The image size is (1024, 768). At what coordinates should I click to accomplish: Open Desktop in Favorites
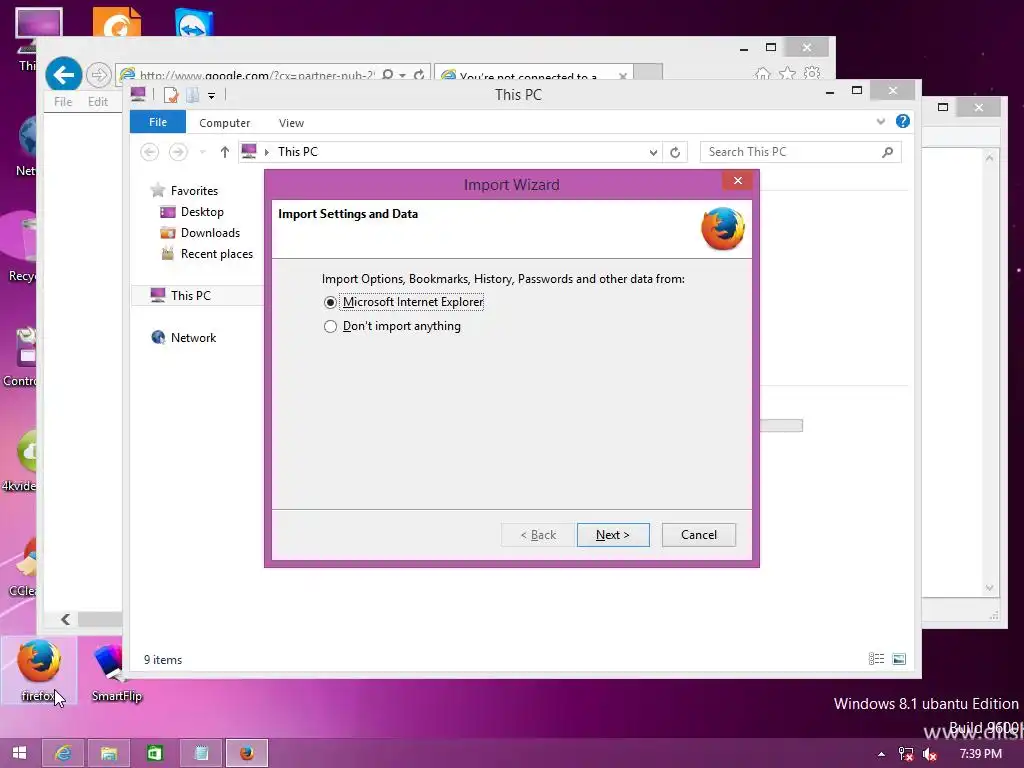202,212
